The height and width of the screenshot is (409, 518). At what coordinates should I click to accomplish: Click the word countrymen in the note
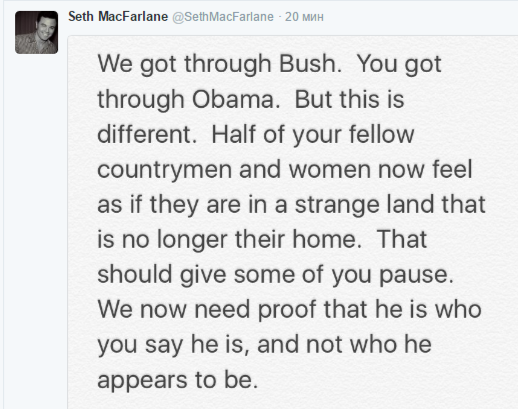point(165,169)
